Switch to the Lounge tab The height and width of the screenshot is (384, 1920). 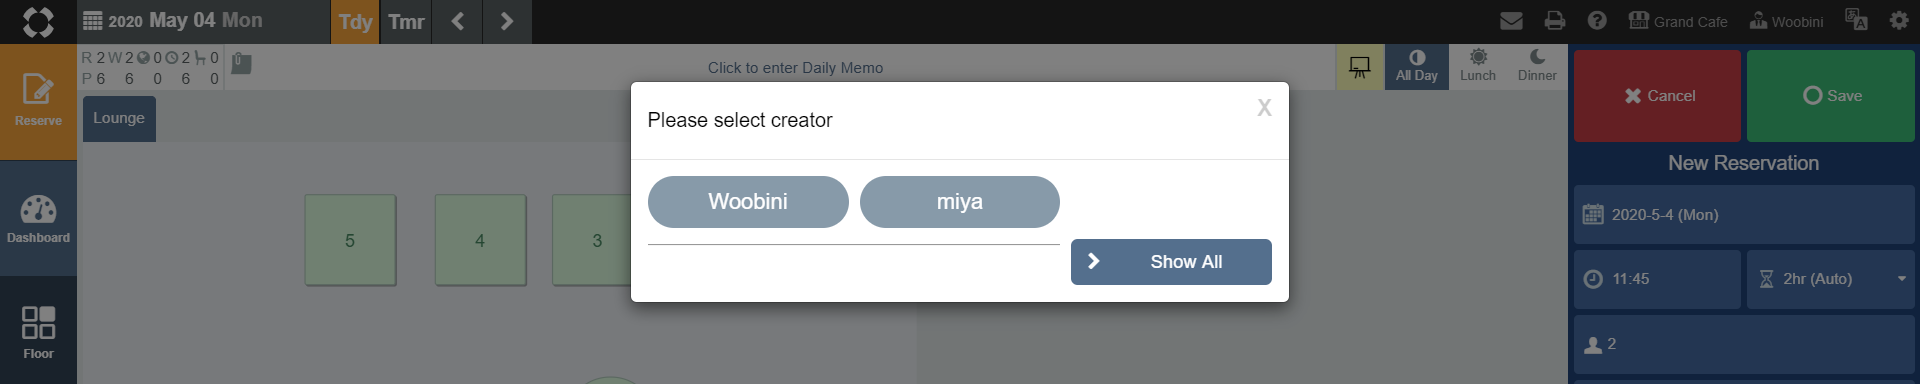click(119, 119)
